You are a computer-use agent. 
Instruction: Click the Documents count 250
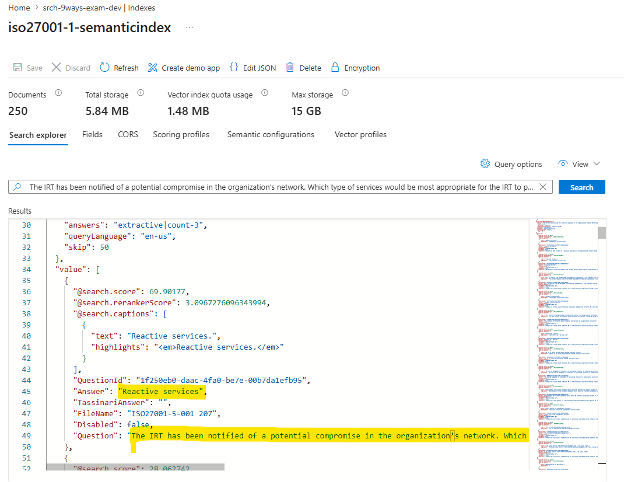[18, 111]
